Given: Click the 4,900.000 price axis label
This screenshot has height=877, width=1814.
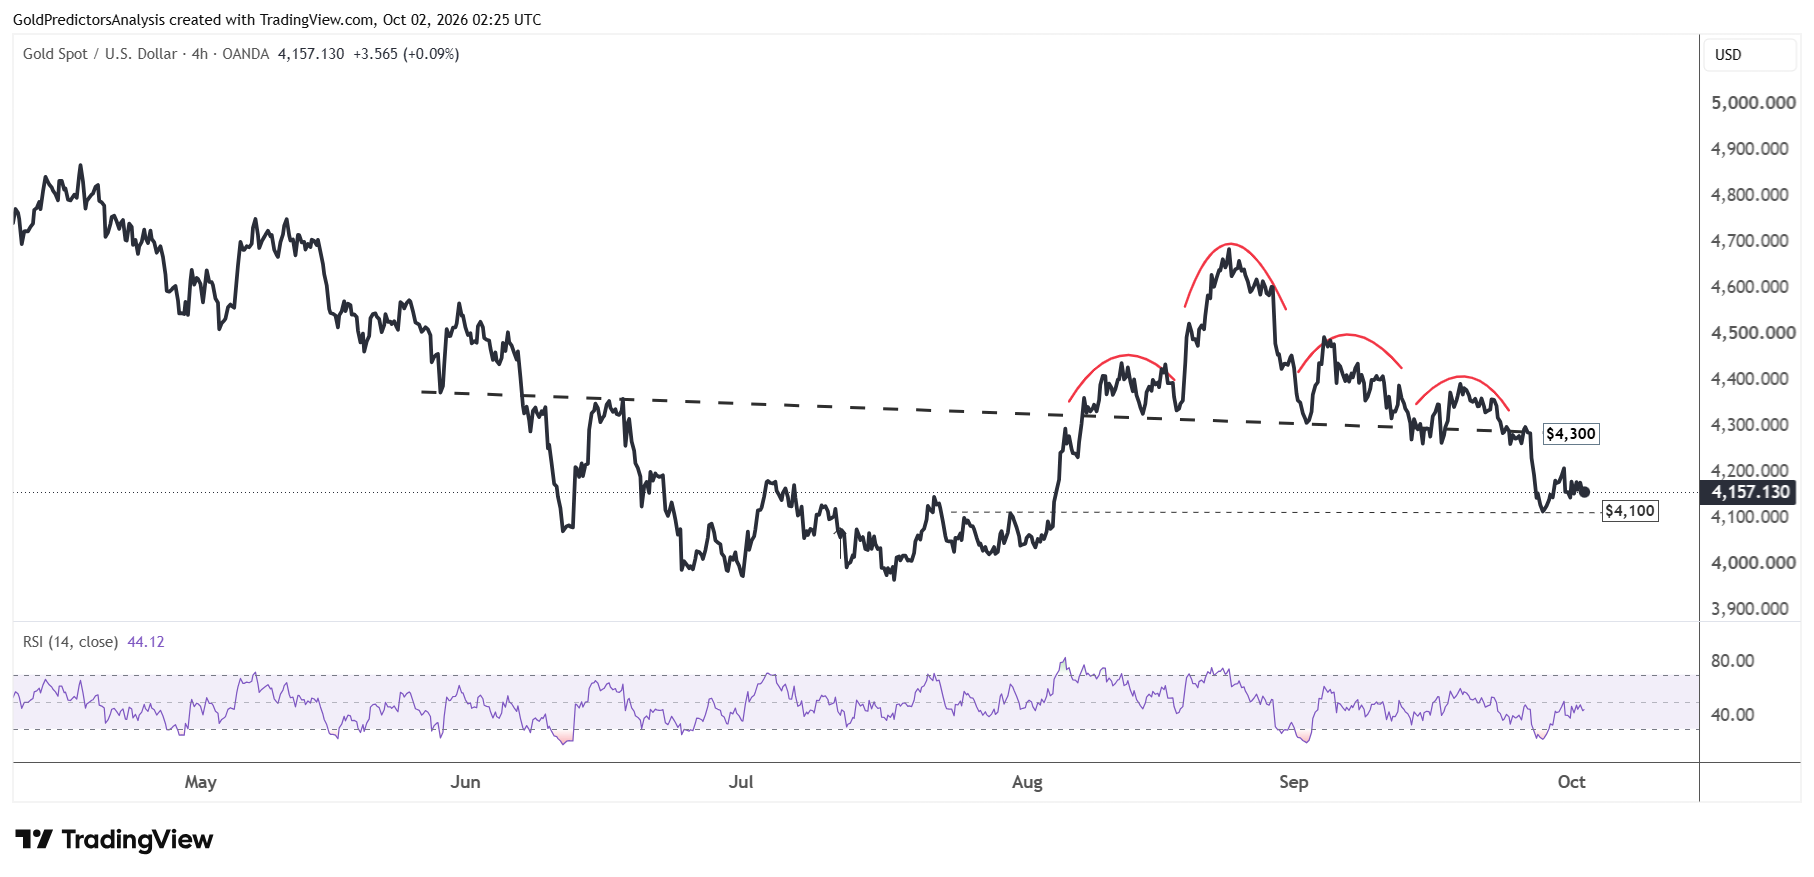Looking at the screenshot, I should pyautogui.click(x=1750, y=149).
